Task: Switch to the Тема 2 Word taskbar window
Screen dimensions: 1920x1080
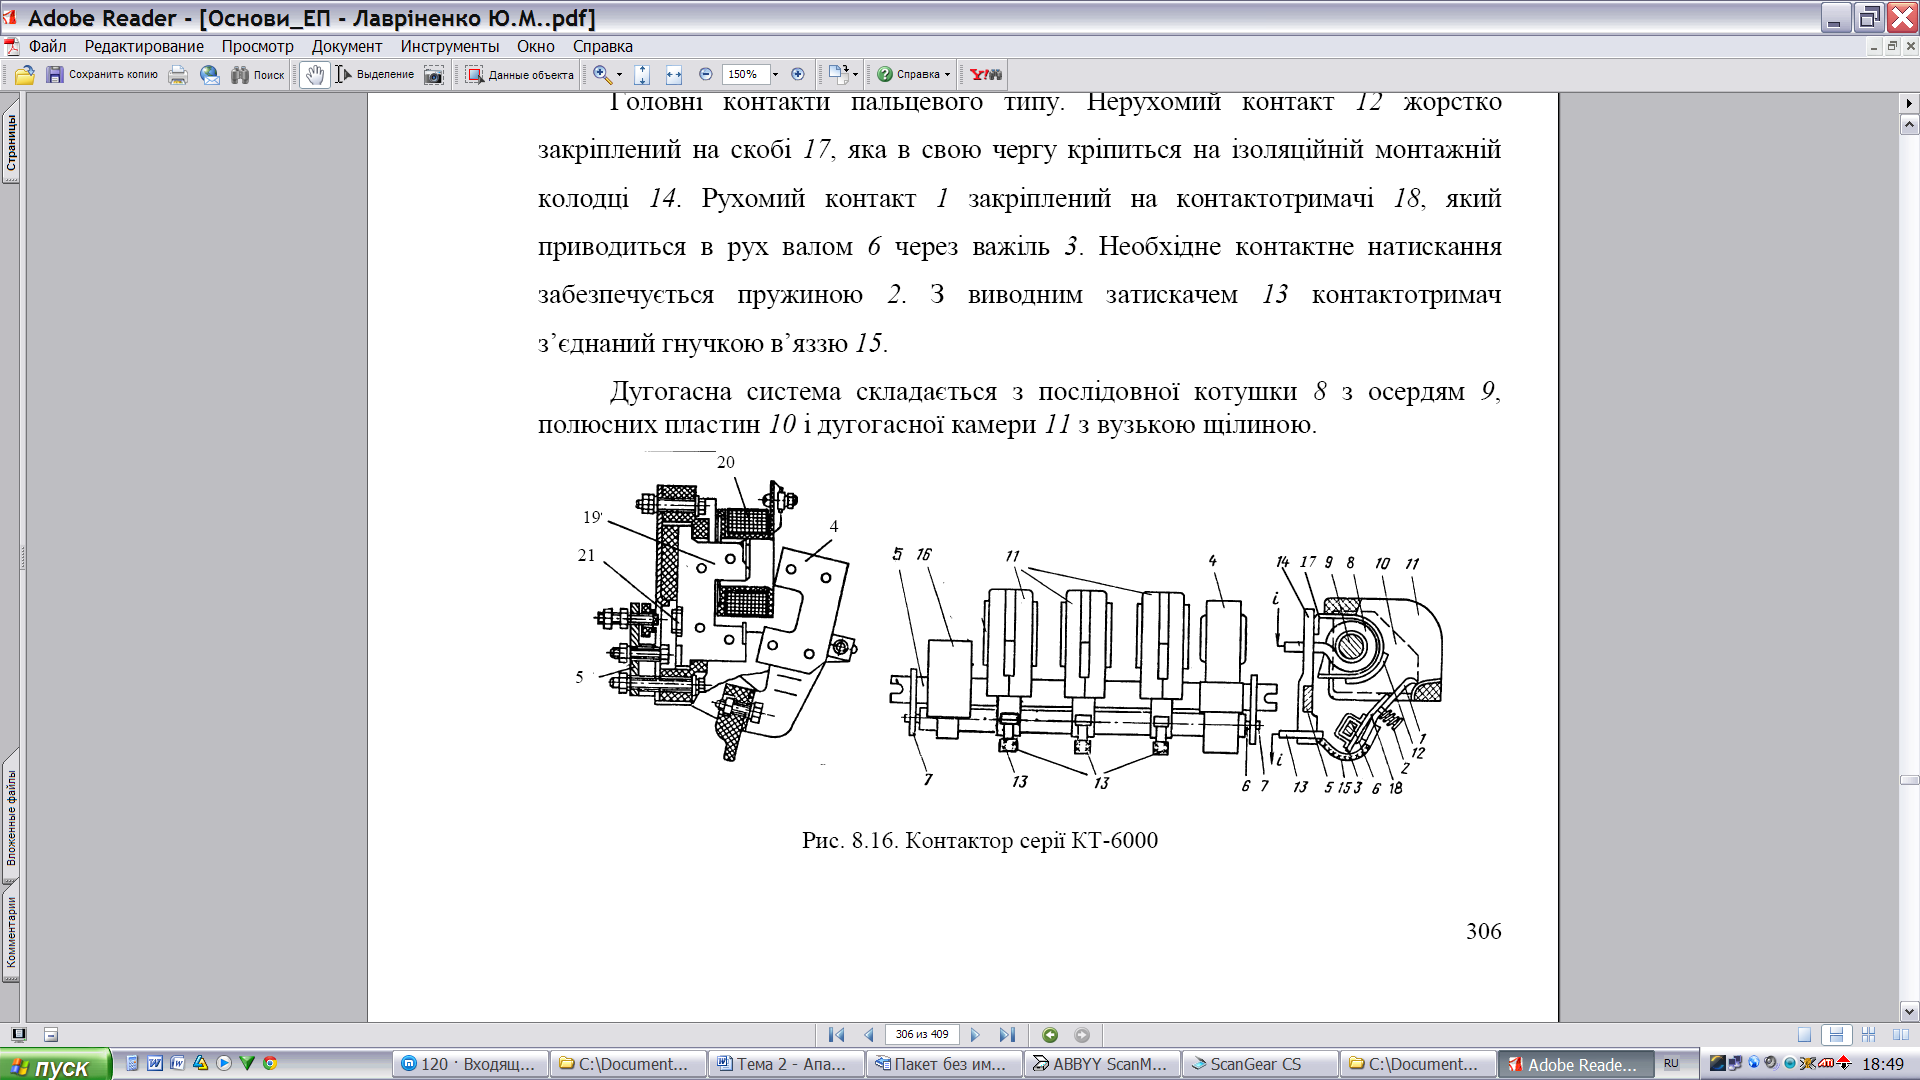Action: click(786, 1064)
